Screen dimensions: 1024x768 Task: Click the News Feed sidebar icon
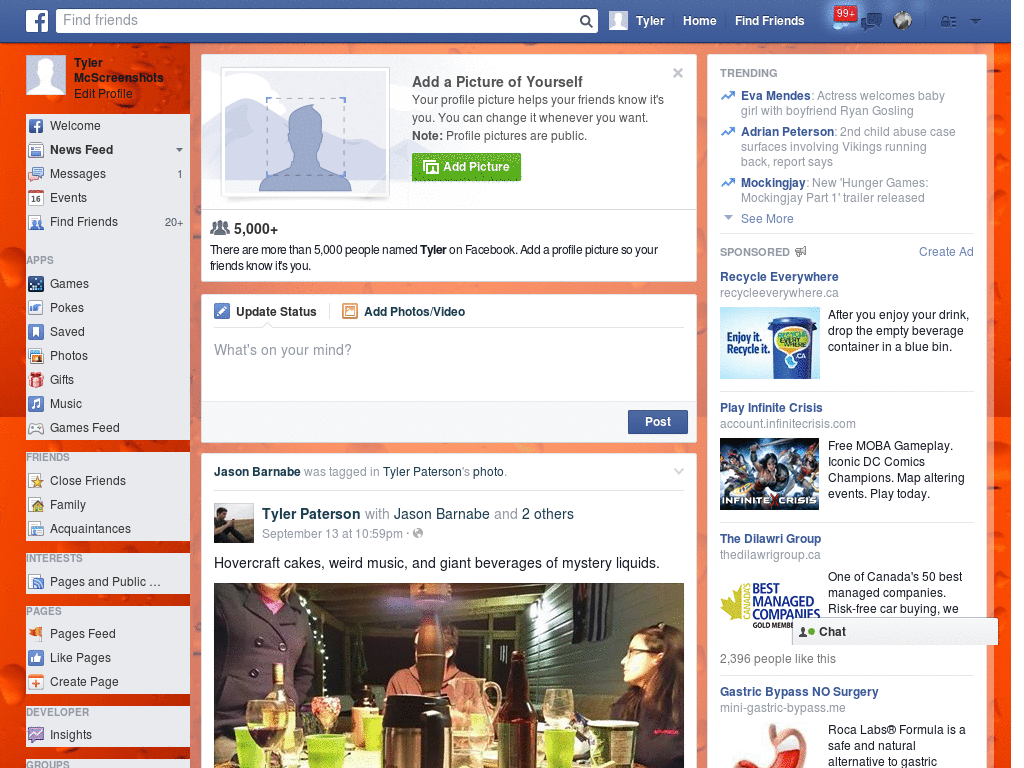(x=36, y=150)
